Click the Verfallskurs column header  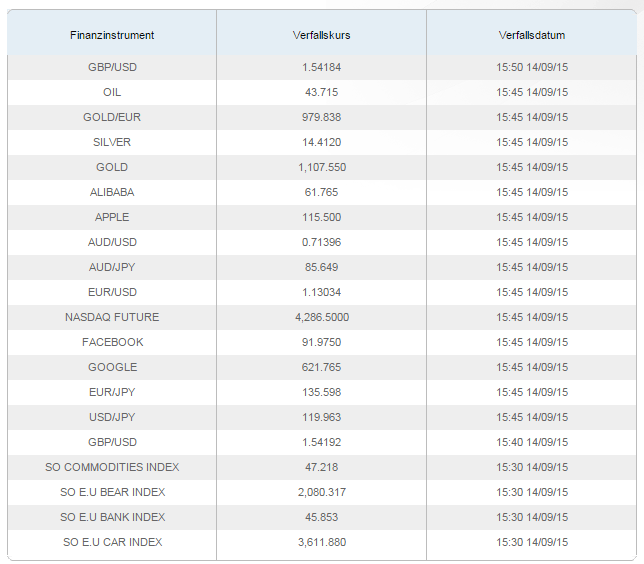point(321,35)
